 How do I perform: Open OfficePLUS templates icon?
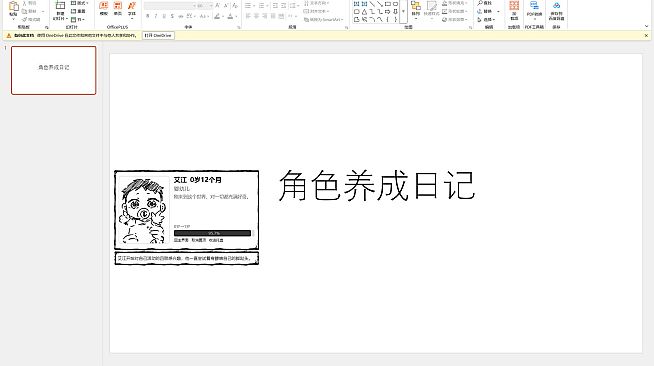tap(103, 6)
